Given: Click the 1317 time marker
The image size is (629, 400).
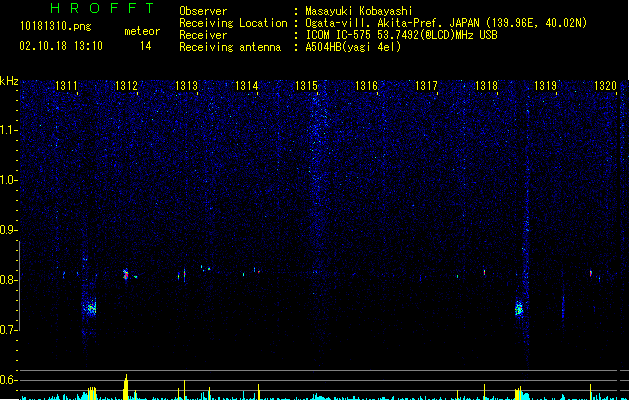Looking at the screenshot, I should click(426, 86).
